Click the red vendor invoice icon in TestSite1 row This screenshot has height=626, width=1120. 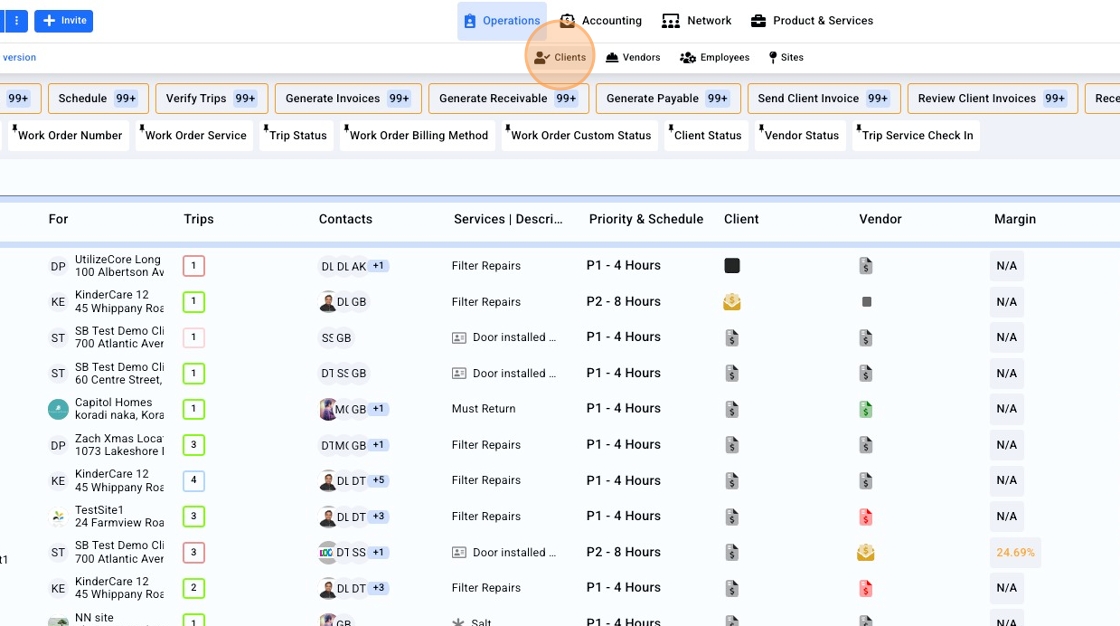pyautogui.click(x=866, y=517)
